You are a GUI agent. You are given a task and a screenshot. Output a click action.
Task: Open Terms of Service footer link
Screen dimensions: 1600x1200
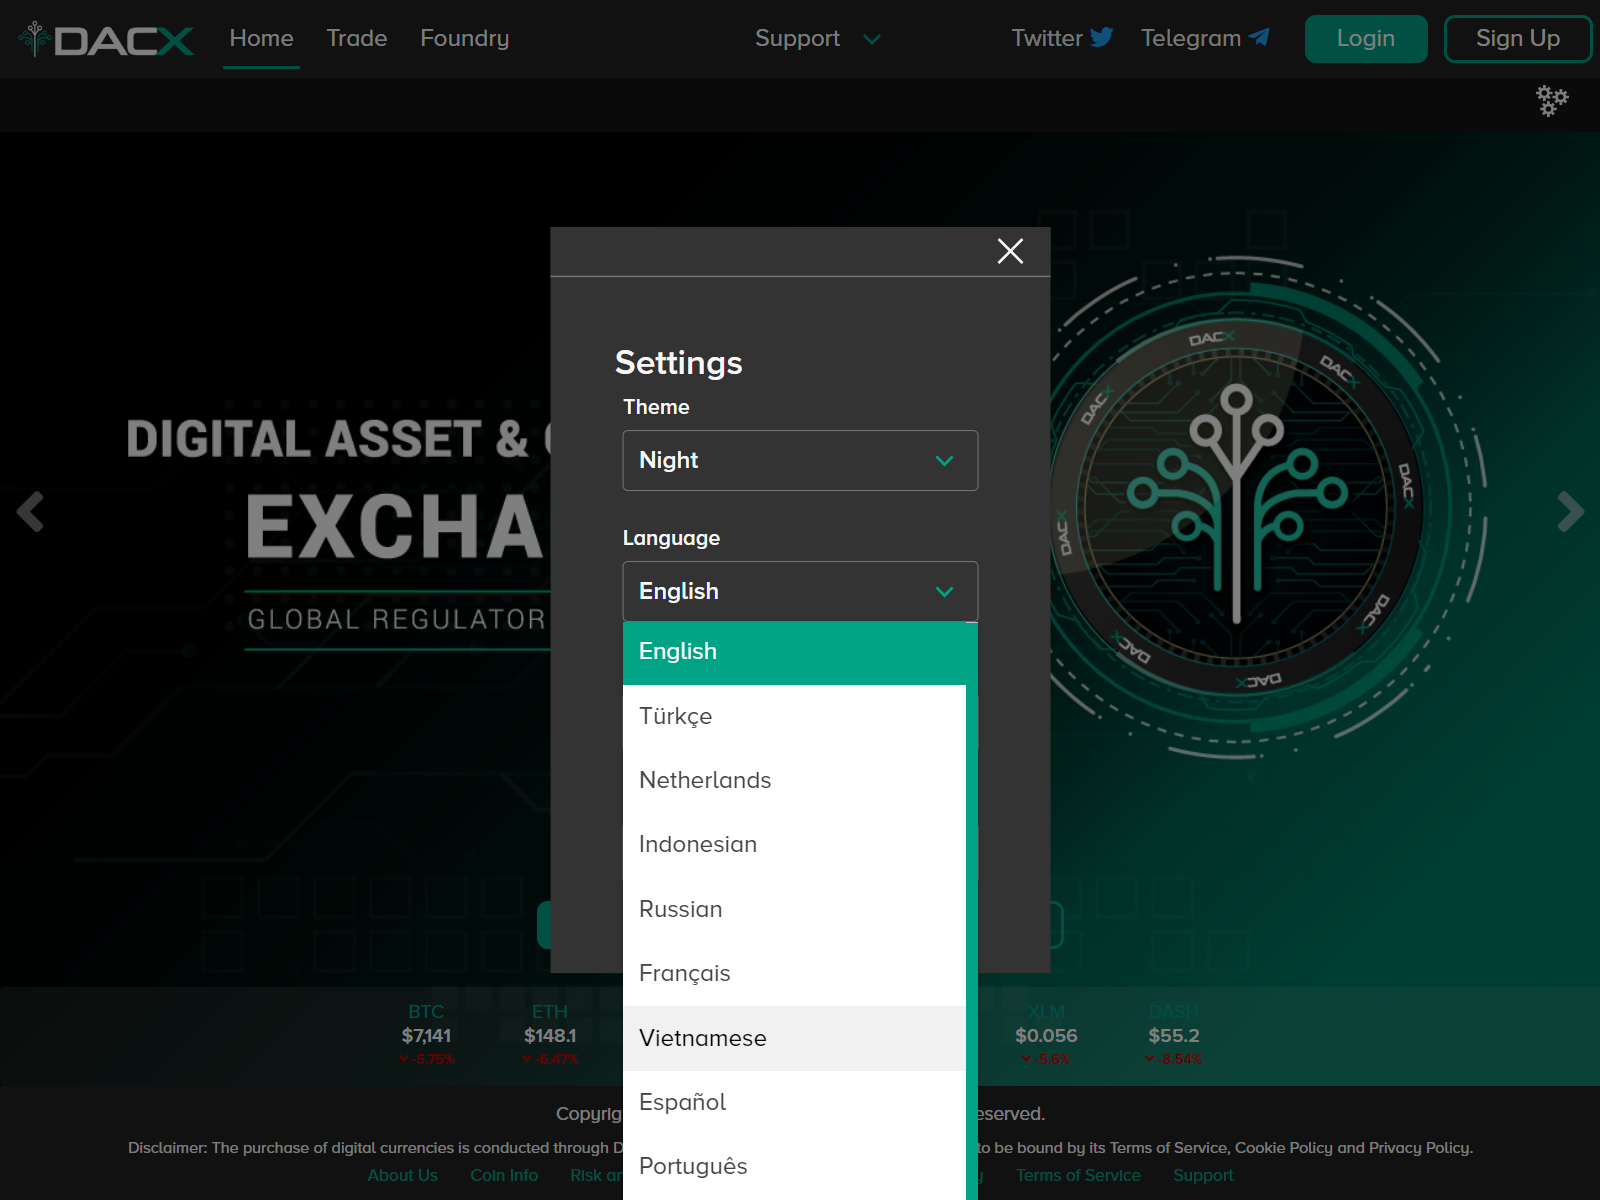pyautogui.click(x=1078, y=1175)
